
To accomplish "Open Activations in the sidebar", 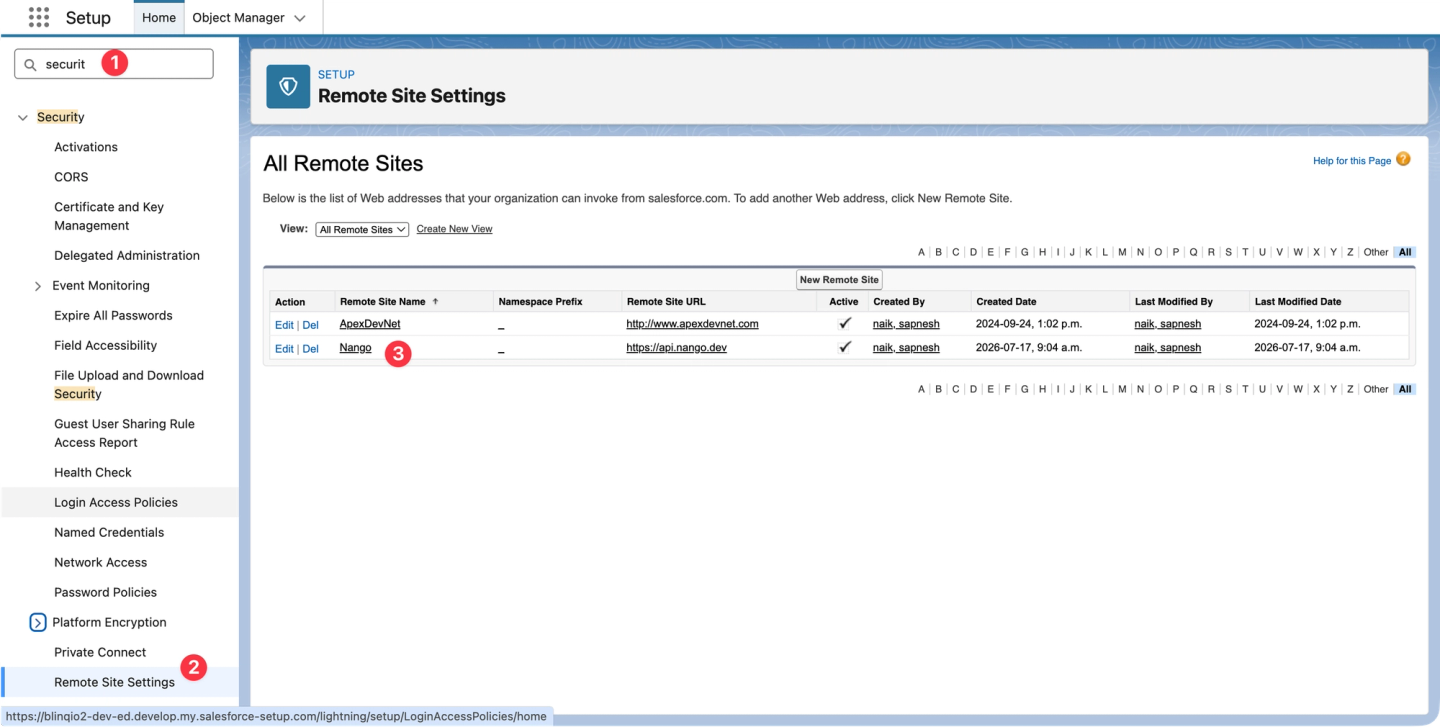I will 86,147.
